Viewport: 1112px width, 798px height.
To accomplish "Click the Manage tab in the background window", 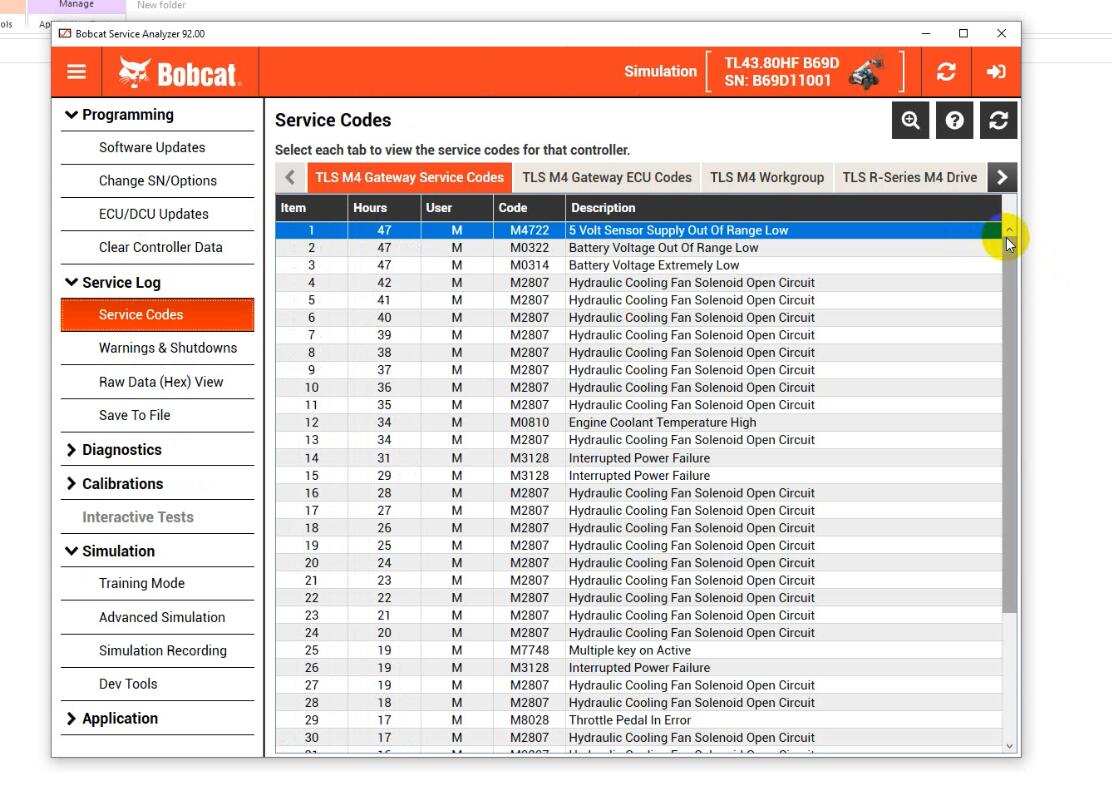I will pyautogui.click(x=76, y=4).
